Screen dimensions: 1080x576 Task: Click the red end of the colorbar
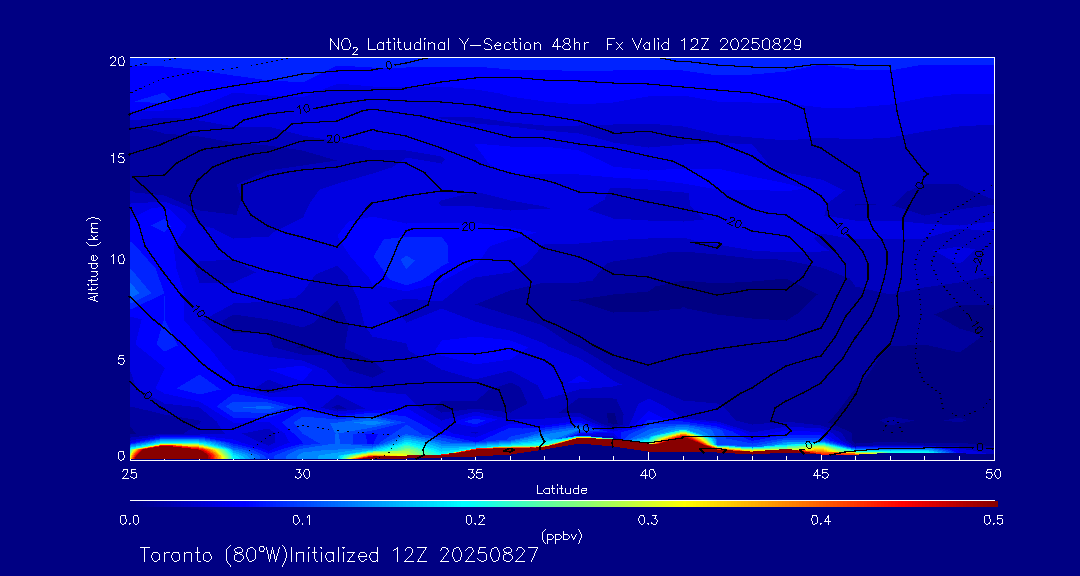click(988, 502)
